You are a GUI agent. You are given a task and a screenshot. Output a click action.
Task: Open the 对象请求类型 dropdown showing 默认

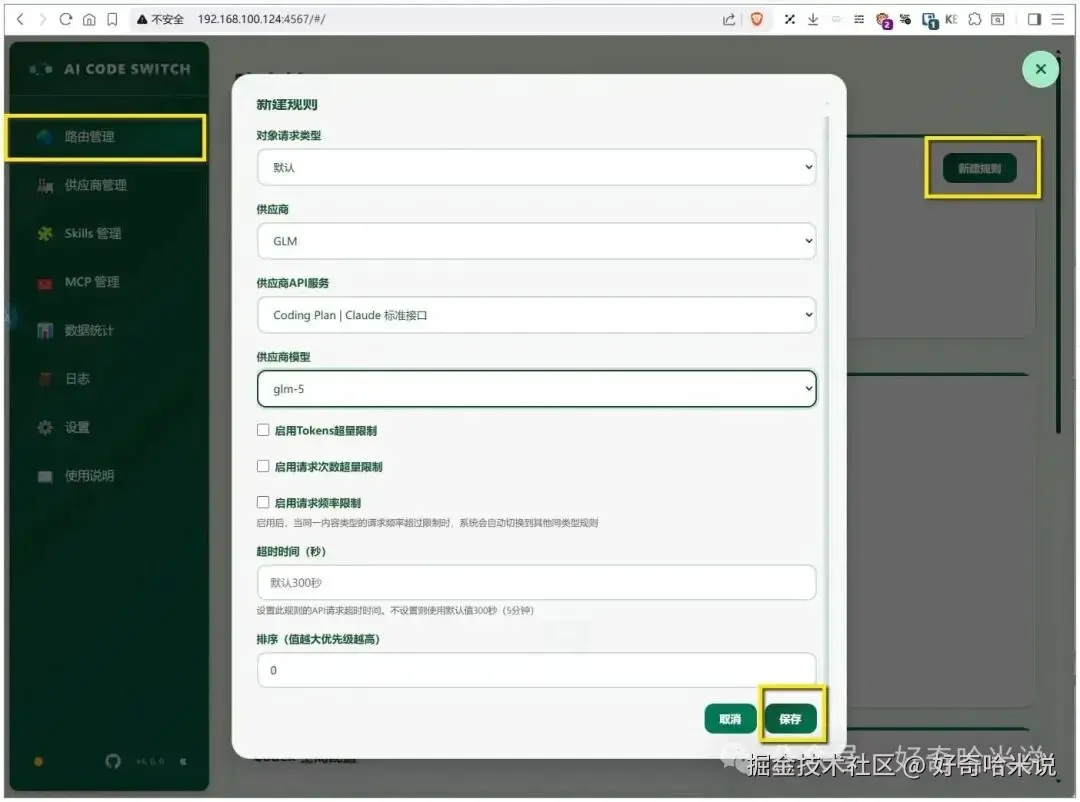click(537, 167)
